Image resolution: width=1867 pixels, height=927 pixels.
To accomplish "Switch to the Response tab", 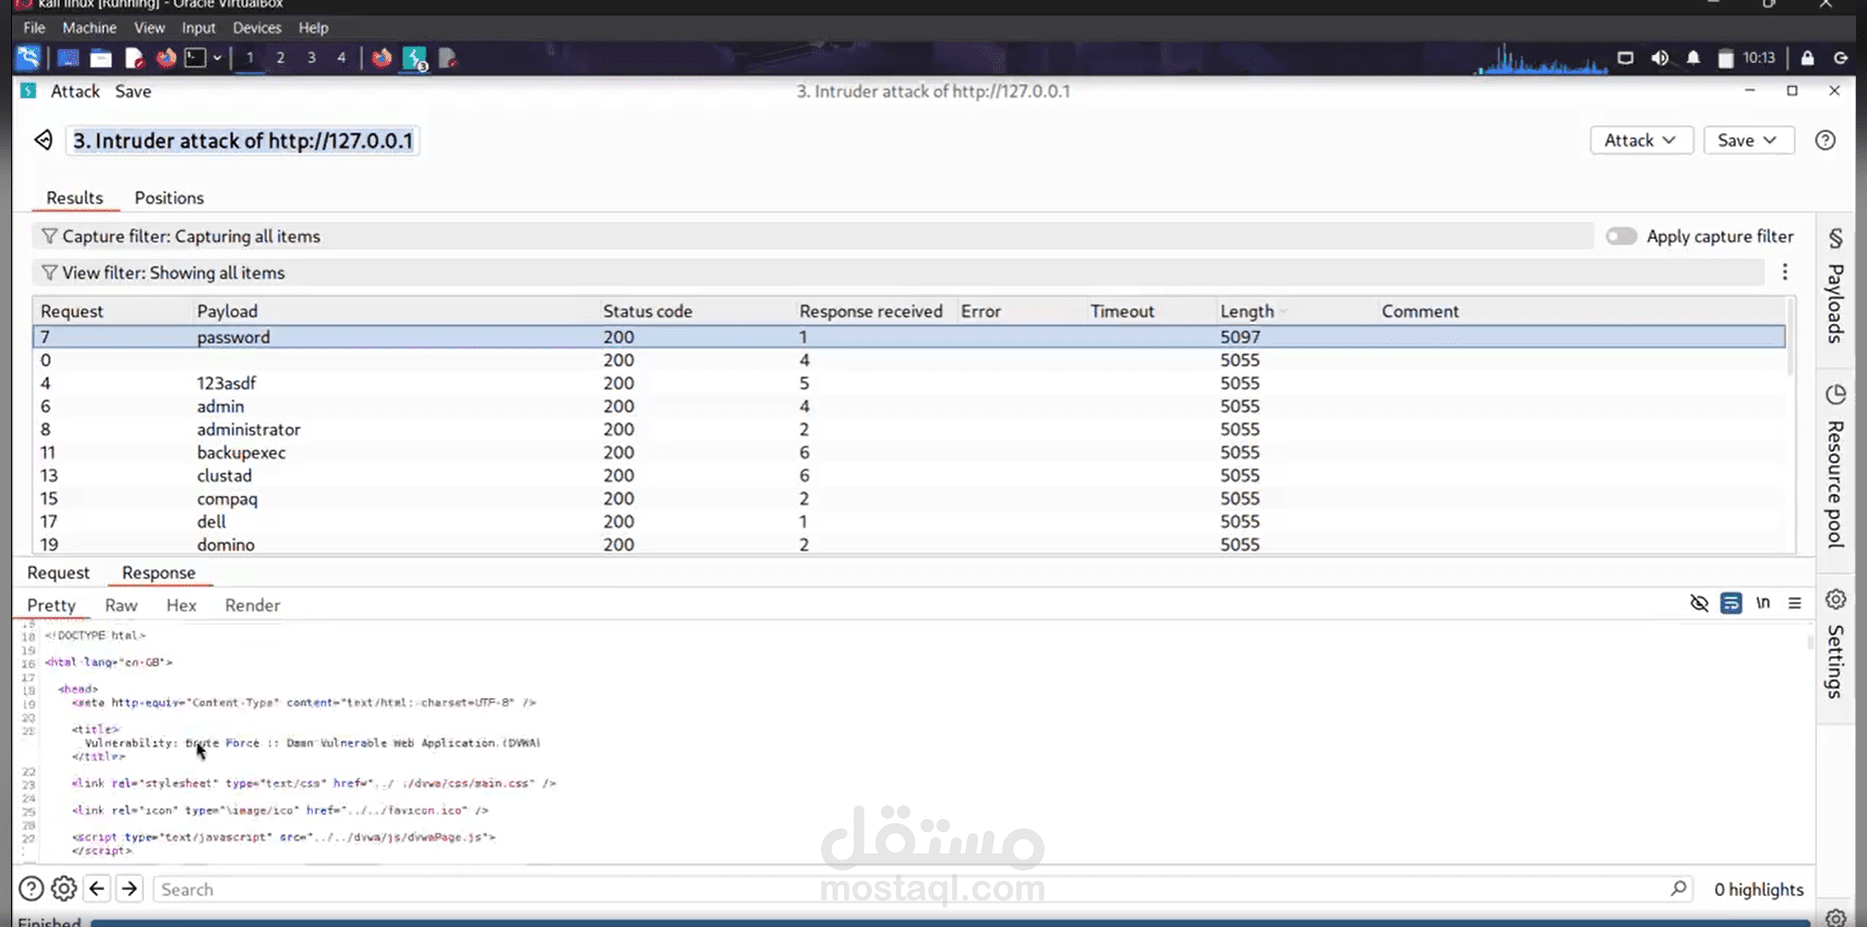I will [158, 573].
